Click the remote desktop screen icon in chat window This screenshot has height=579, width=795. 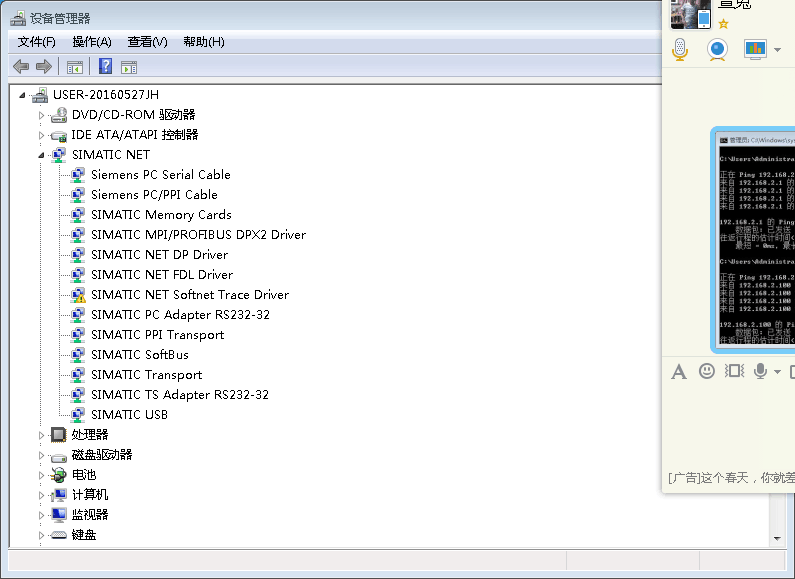(x=755, y=50)
